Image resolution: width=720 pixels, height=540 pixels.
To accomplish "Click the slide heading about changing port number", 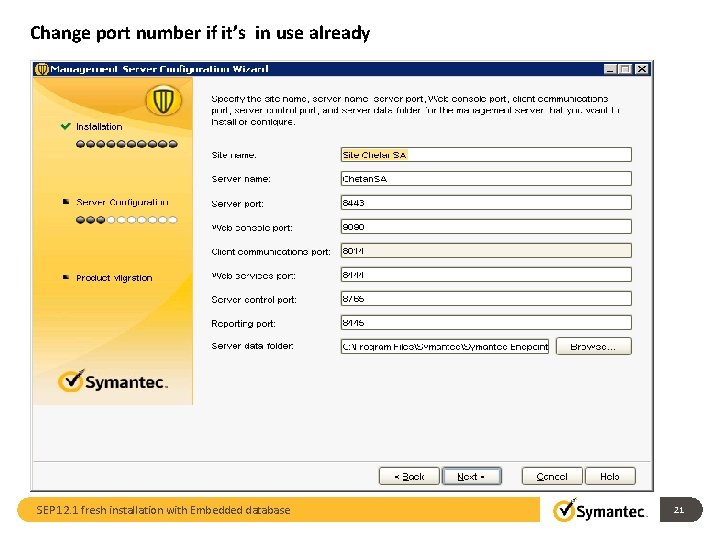I will [x=200, y=33].
